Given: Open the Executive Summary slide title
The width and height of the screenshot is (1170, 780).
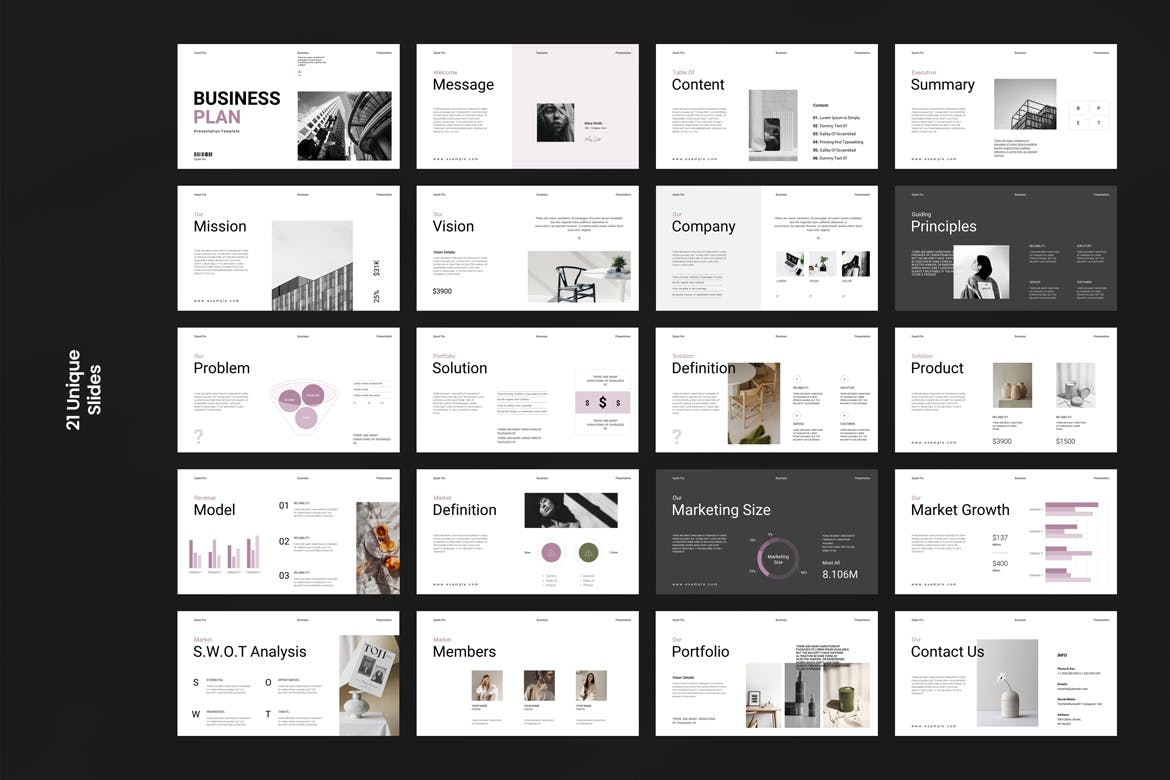Looking at the screenshot, I should pyautogui.click(x=942, y=85).
